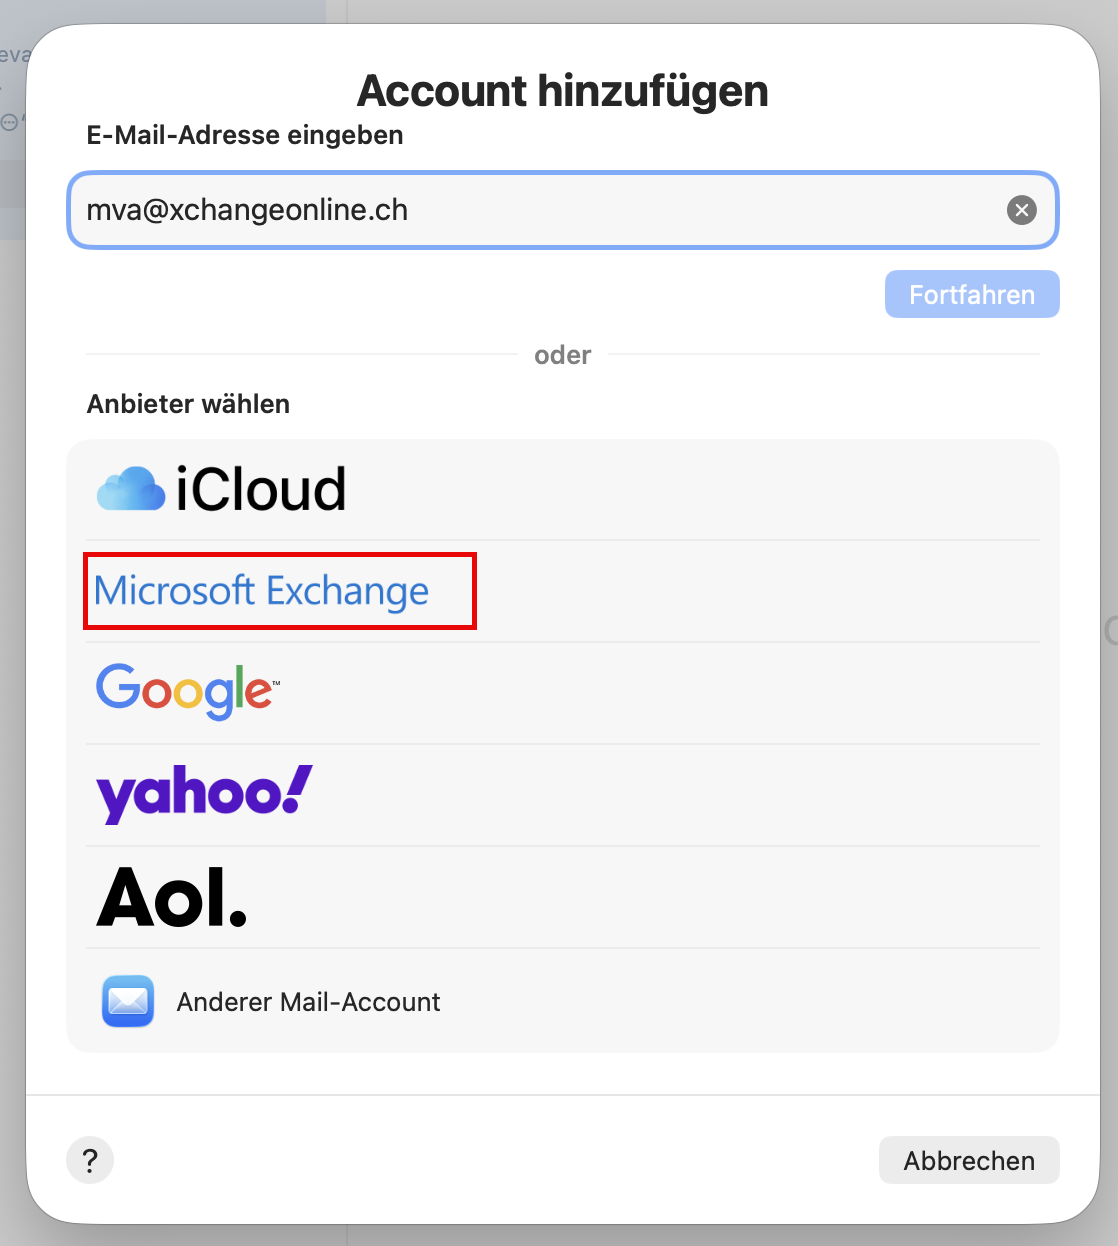Click the "E-Mail-Adresse eingeben" label
1118x1246 pixels.
(x=245, y=135)
